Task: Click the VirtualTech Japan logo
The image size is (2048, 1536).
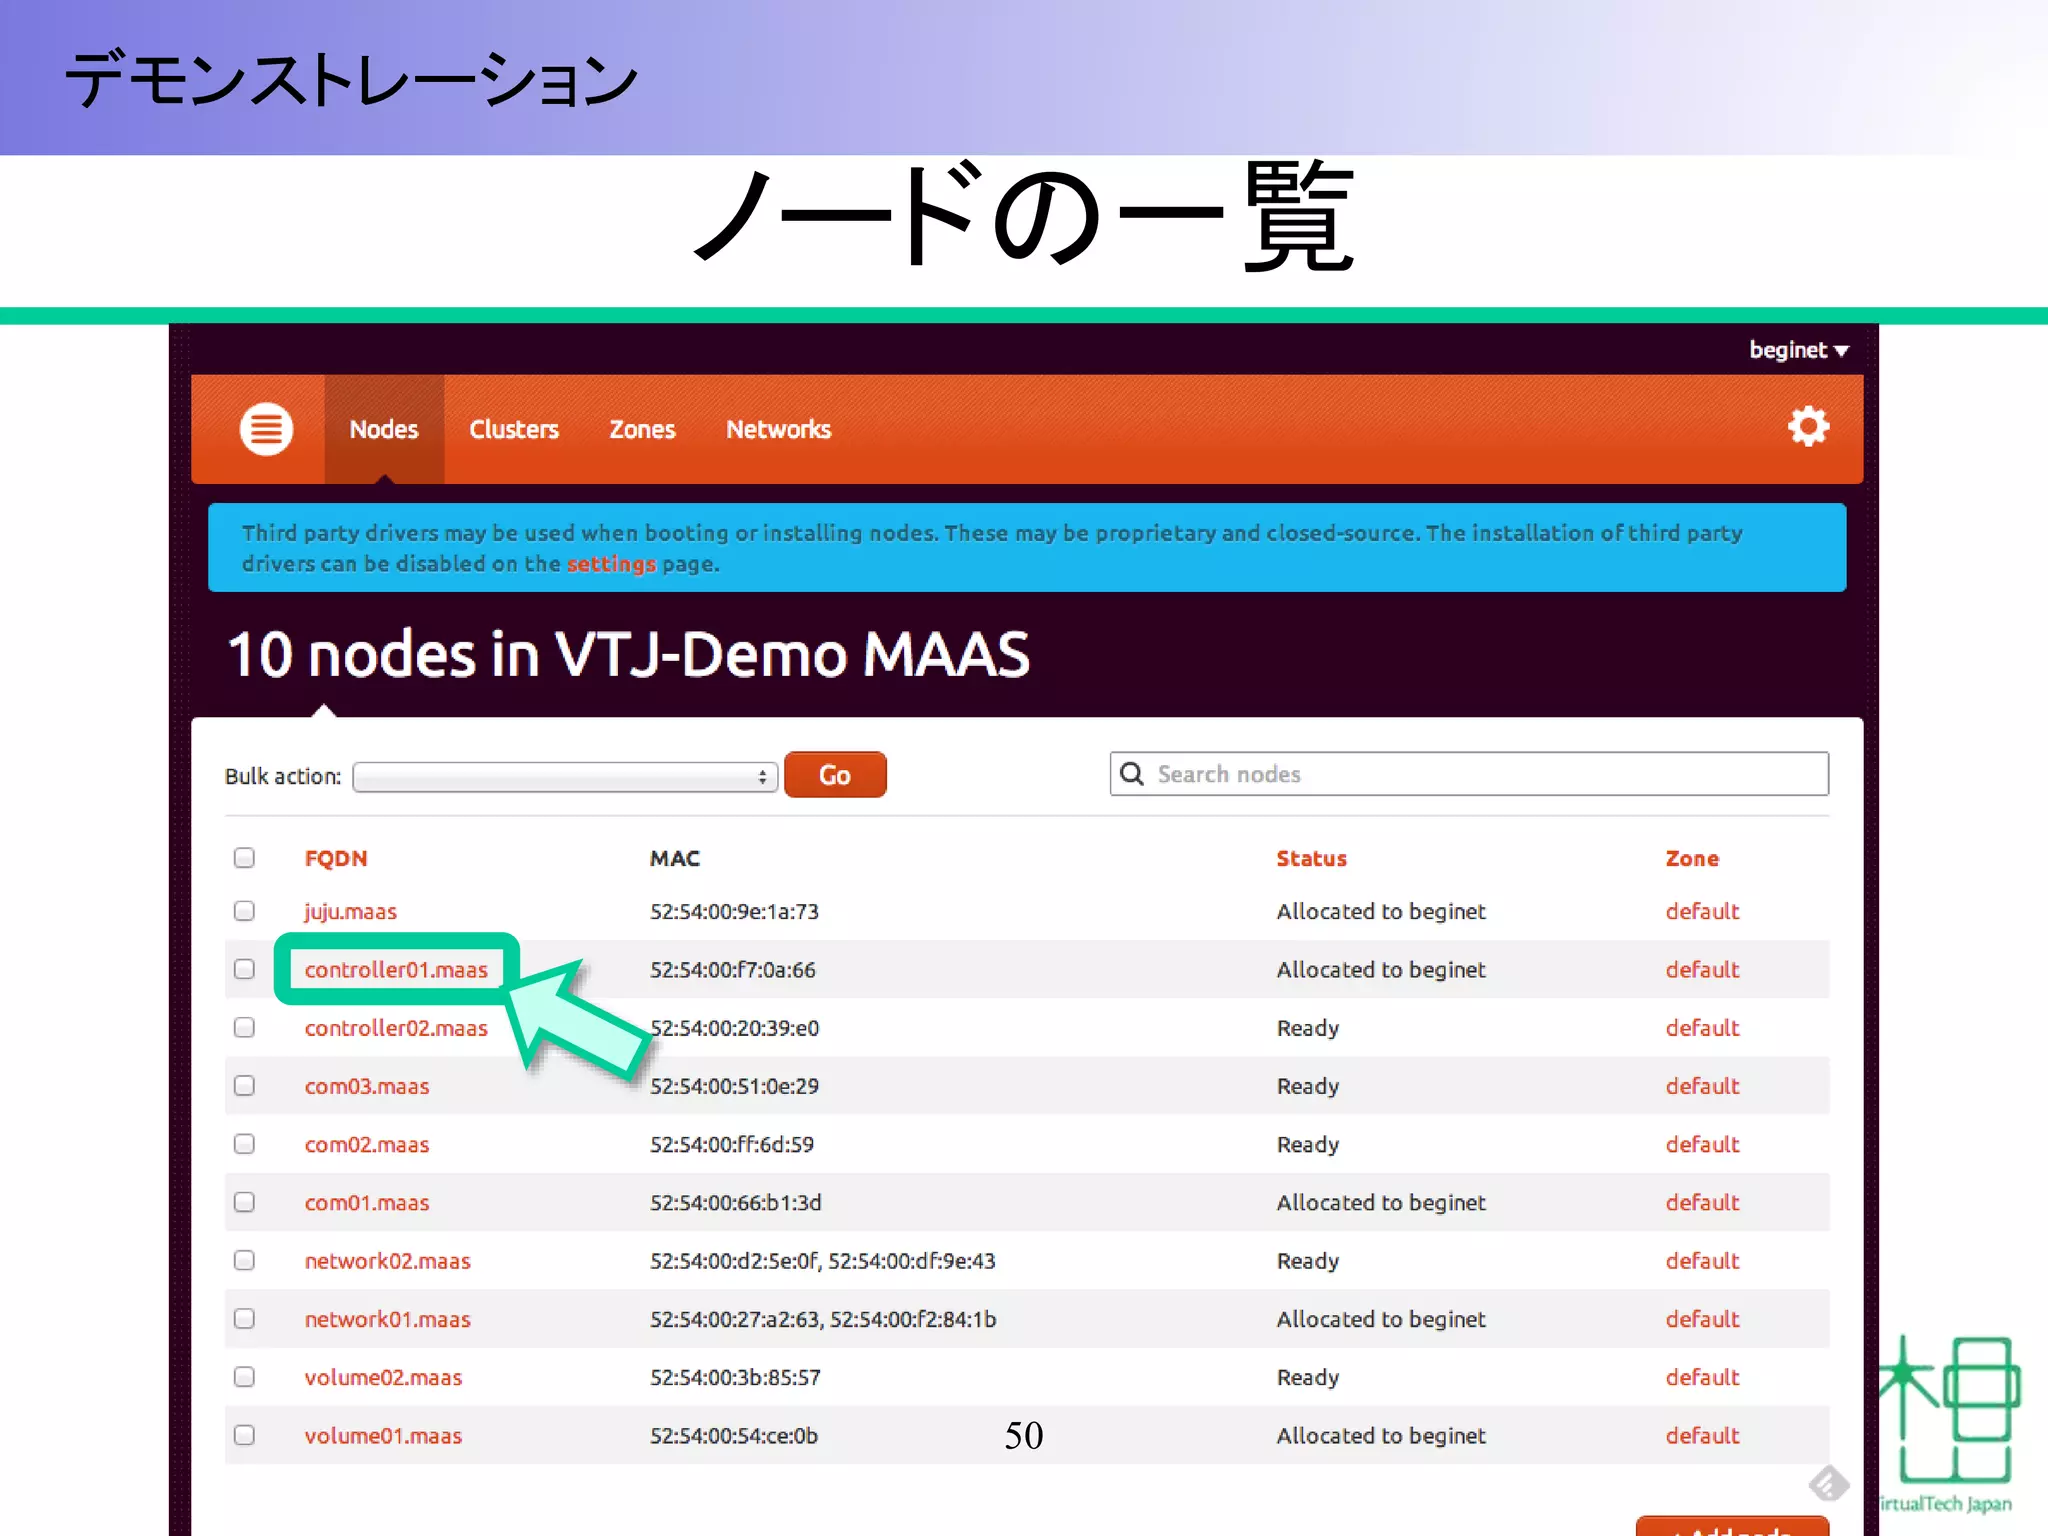Action: pyautogui.click(x=1950, y=1420)
